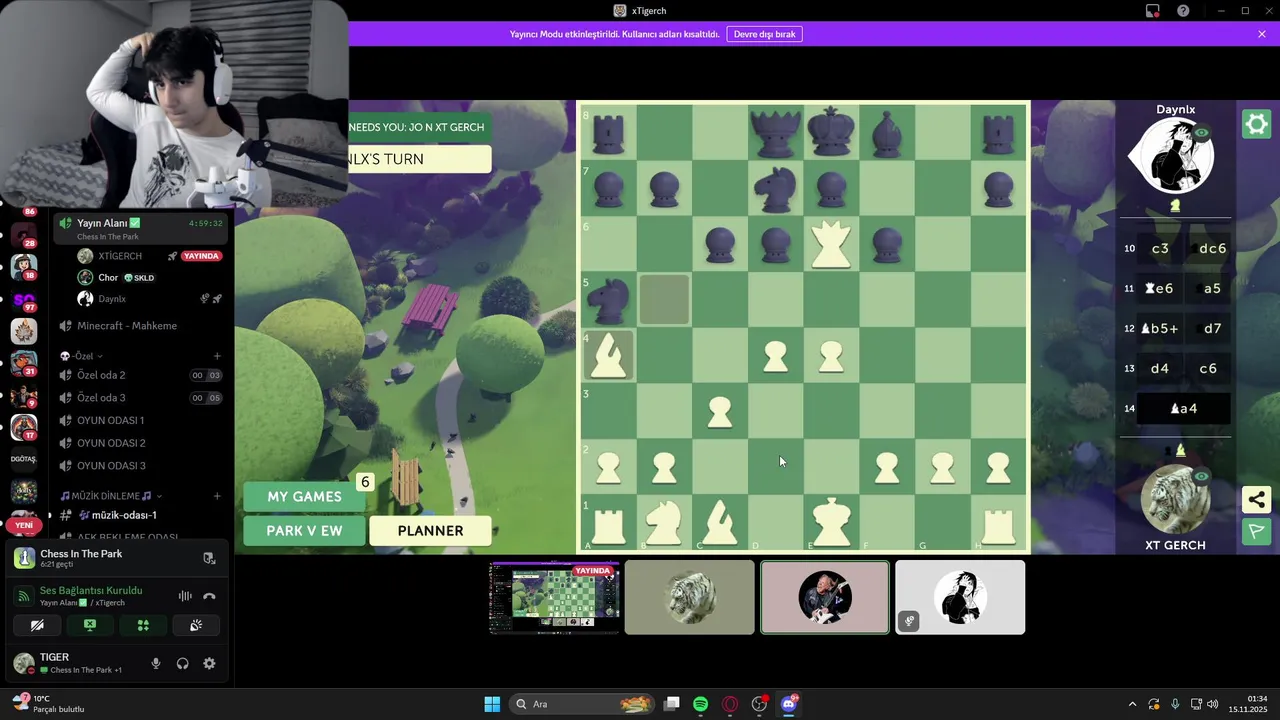The width and height of the screenshot is (1280, 720).
Task: Open server icon with 18 badge
Action: tap(24, 266)
